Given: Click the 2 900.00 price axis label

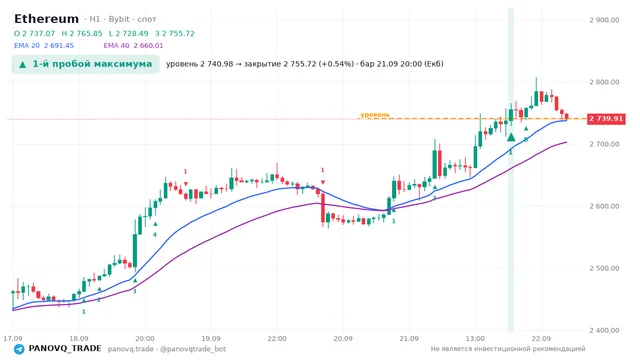Looking at the screenshot, I should (x=604, y=20).
